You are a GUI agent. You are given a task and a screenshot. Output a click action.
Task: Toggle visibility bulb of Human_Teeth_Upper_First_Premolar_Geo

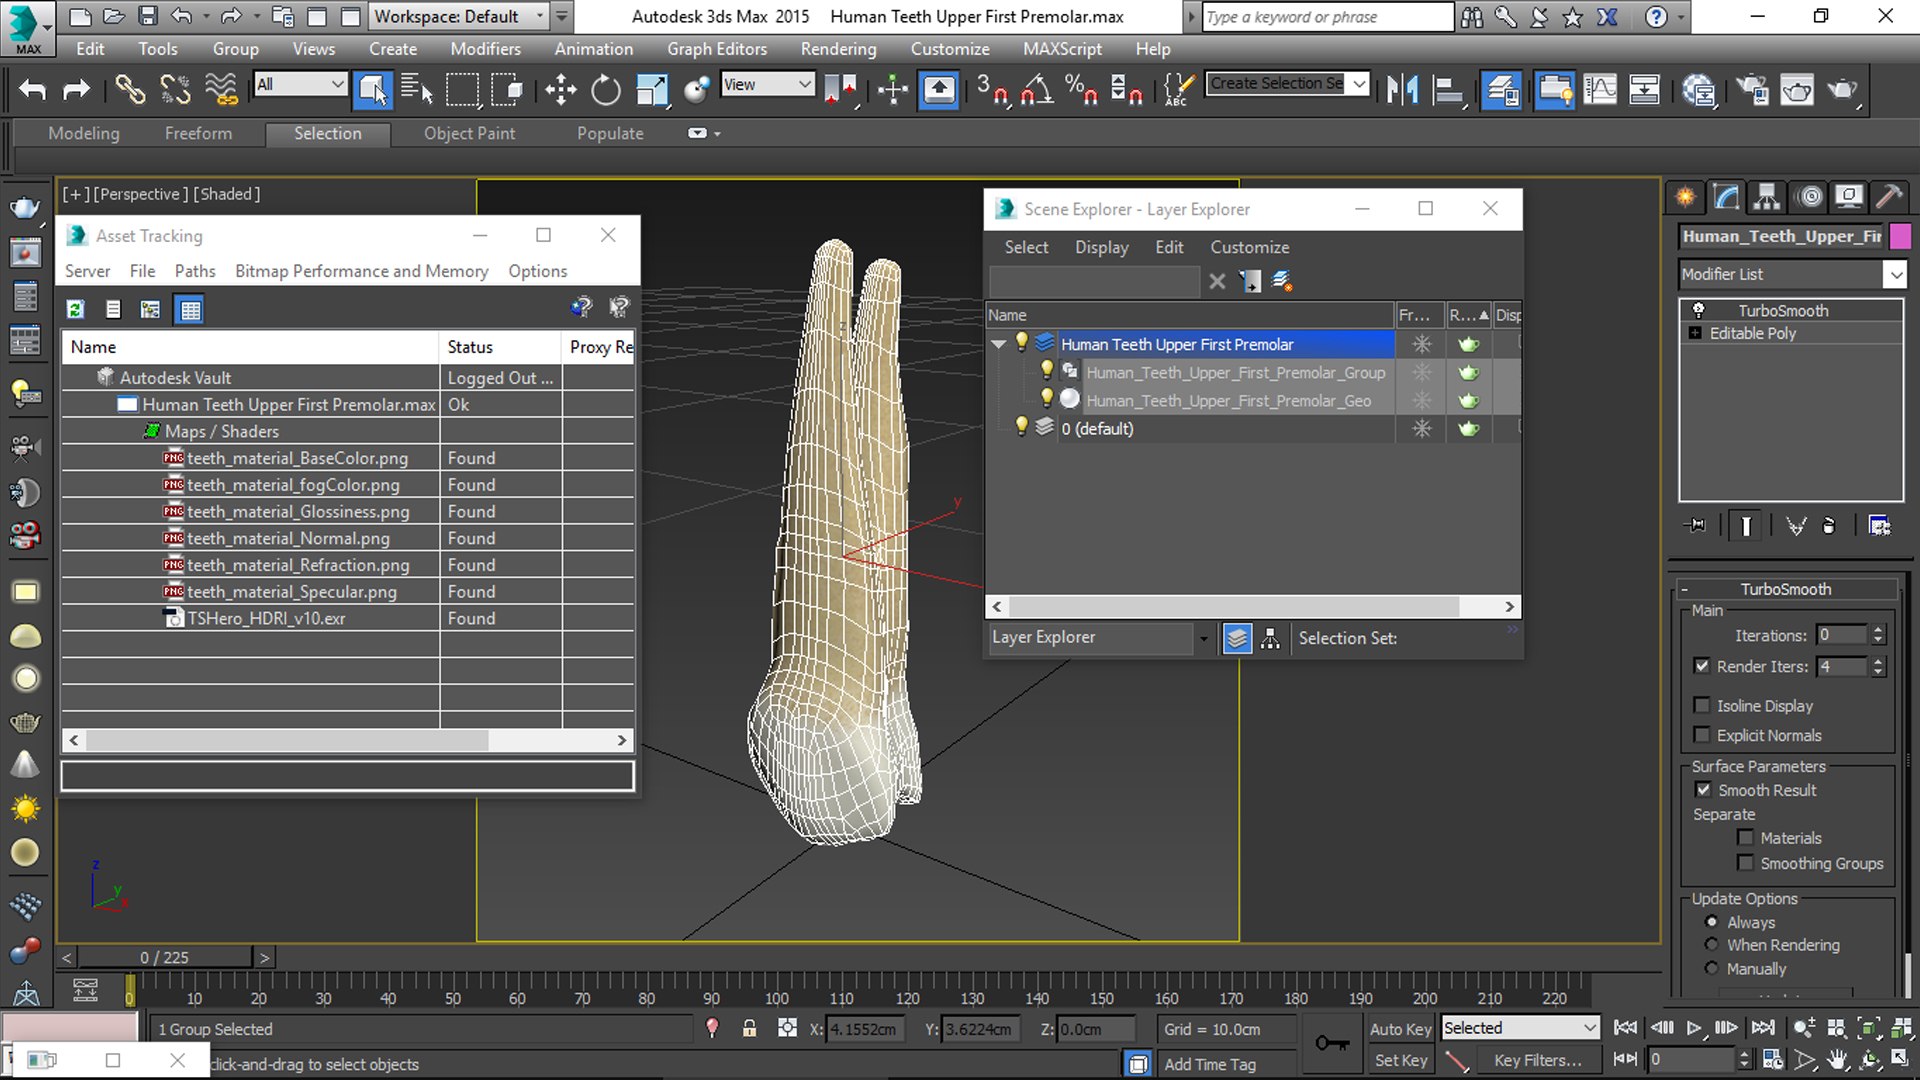point(1046,399)
